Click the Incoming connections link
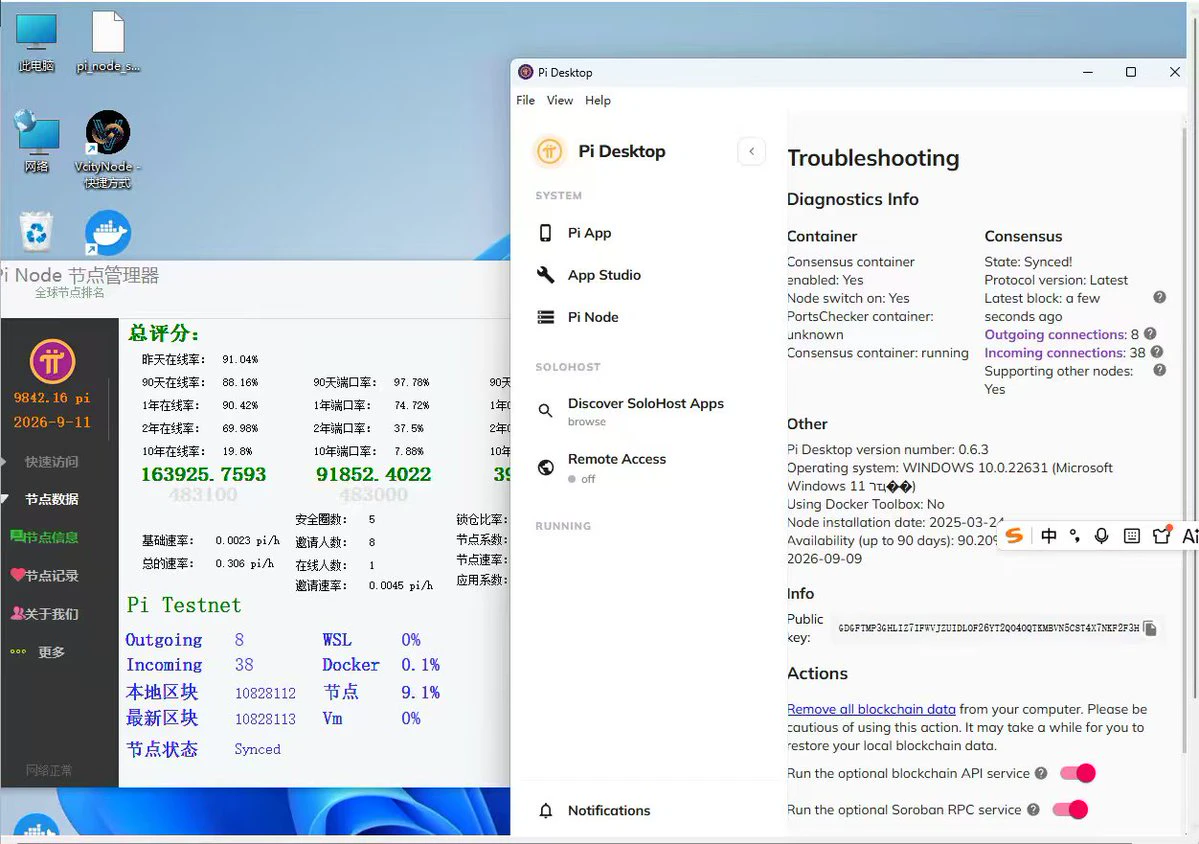 pos(1054,352)
